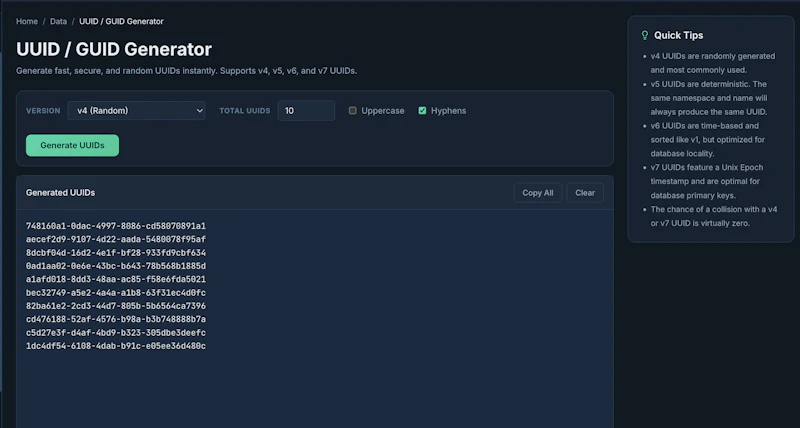Copy all generated UUIDs with Copy All
The width and height of the screenshot is (800, 428).
[x=538, y=193]
